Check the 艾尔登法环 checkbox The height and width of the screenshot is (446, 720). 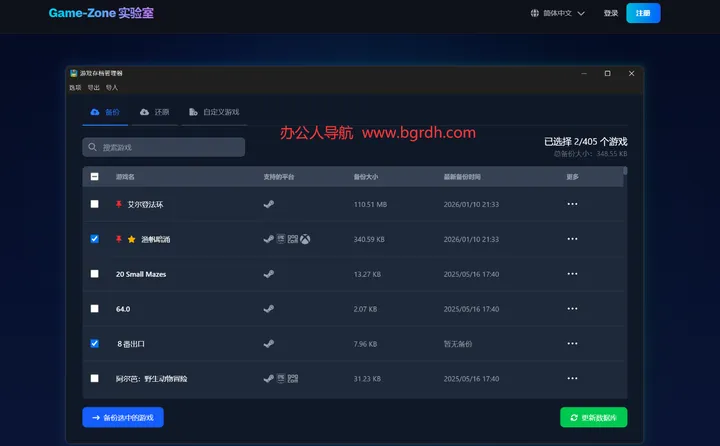[x=95, y=204]
